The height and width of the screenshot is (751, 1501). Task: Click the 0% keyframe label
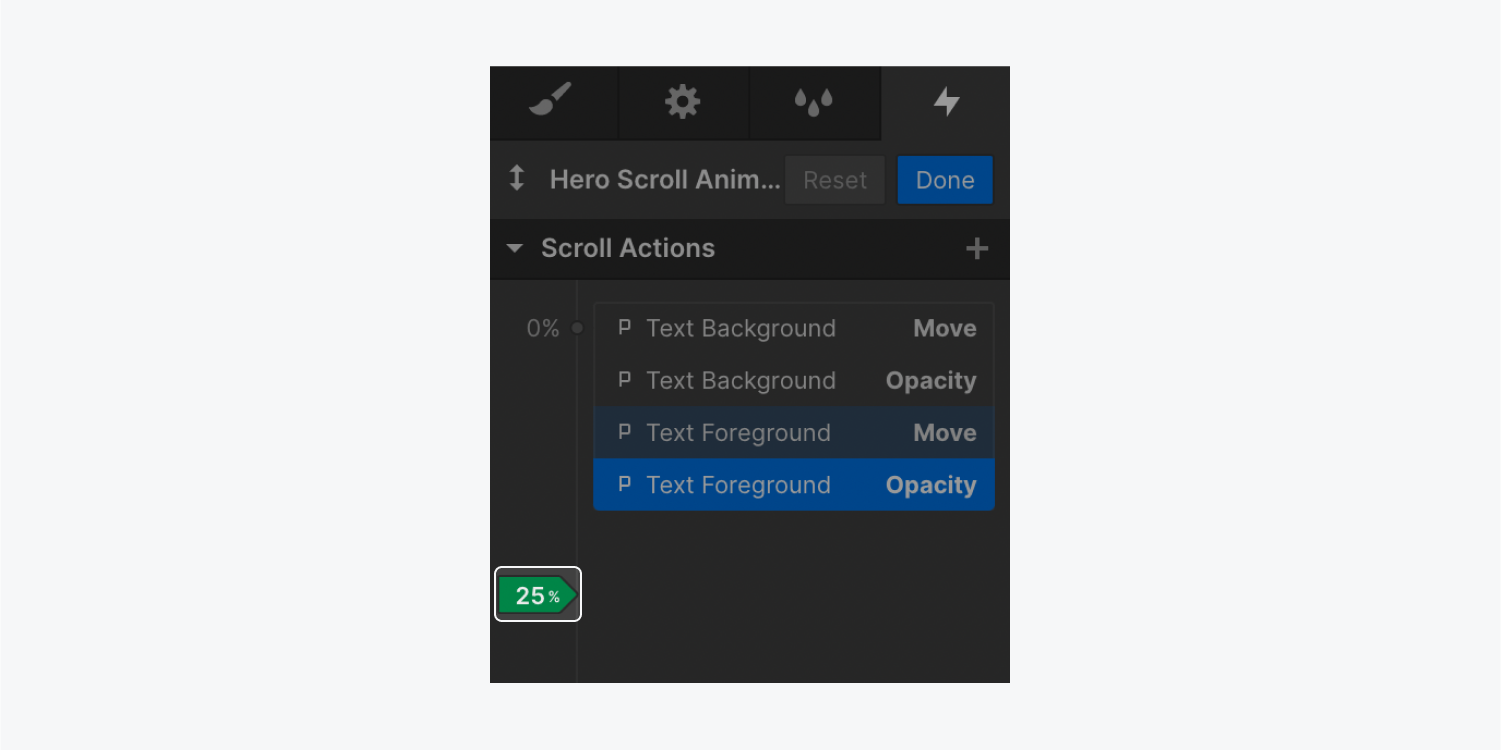(543, 329)
